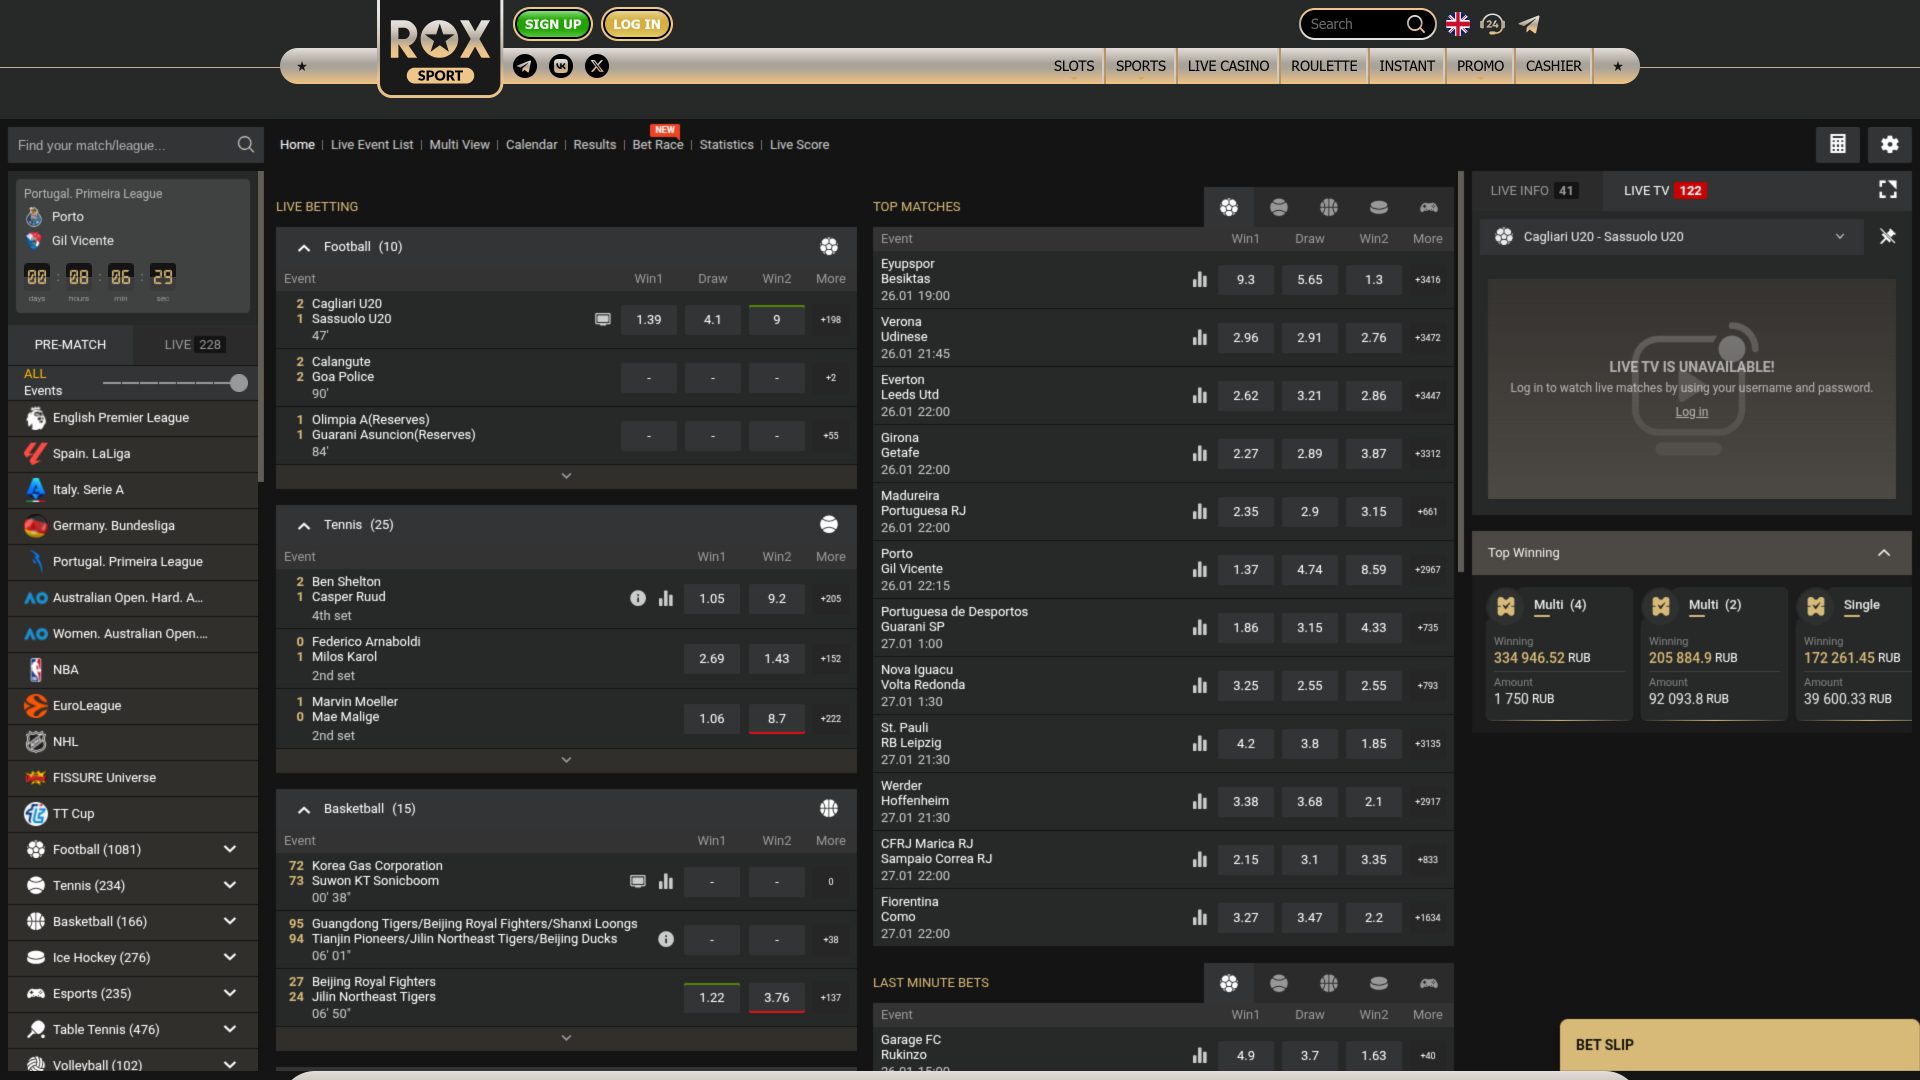Click the fullscreen icon on the Live TV panel
The image size is (1920, 1080).
(1888, 189)
